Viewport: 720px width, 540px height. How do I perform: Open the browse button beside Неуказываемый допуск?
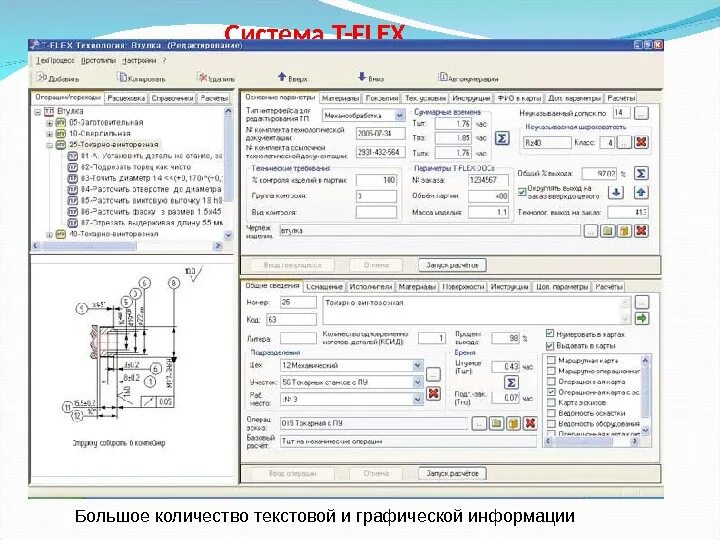point(641,113)
